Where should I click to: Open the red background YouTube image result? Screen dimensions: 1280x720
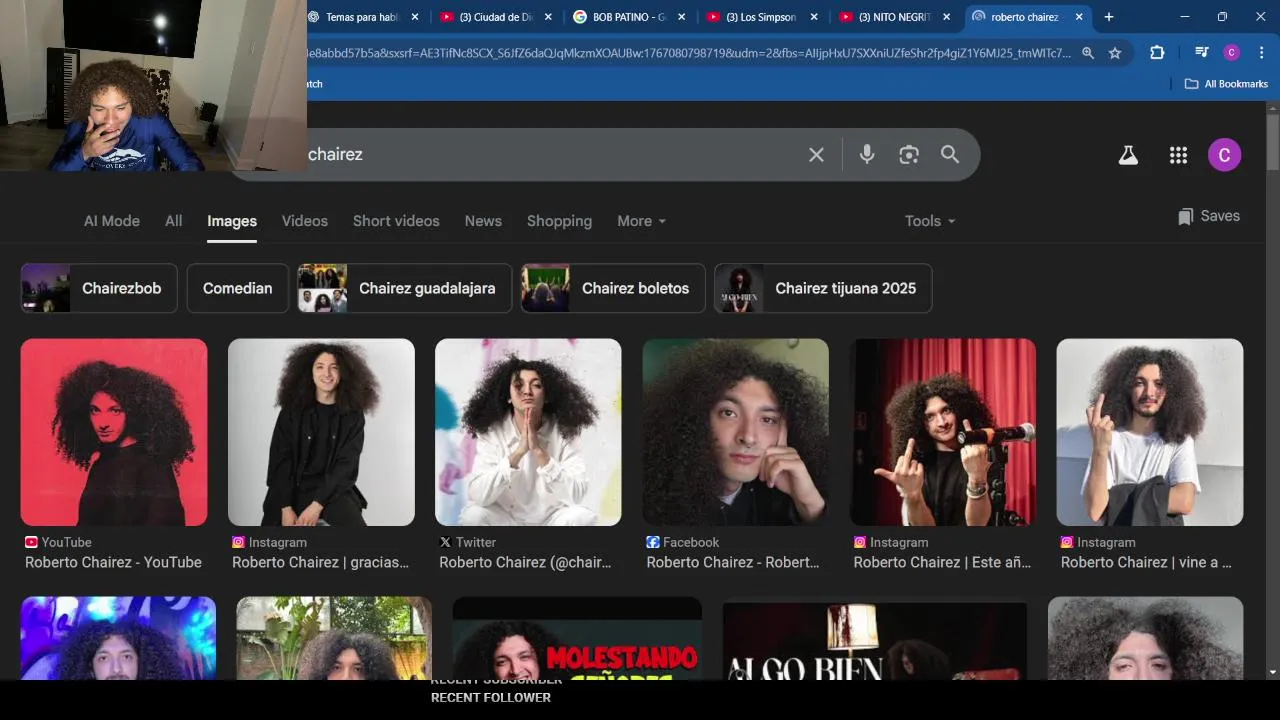point(114,432)
